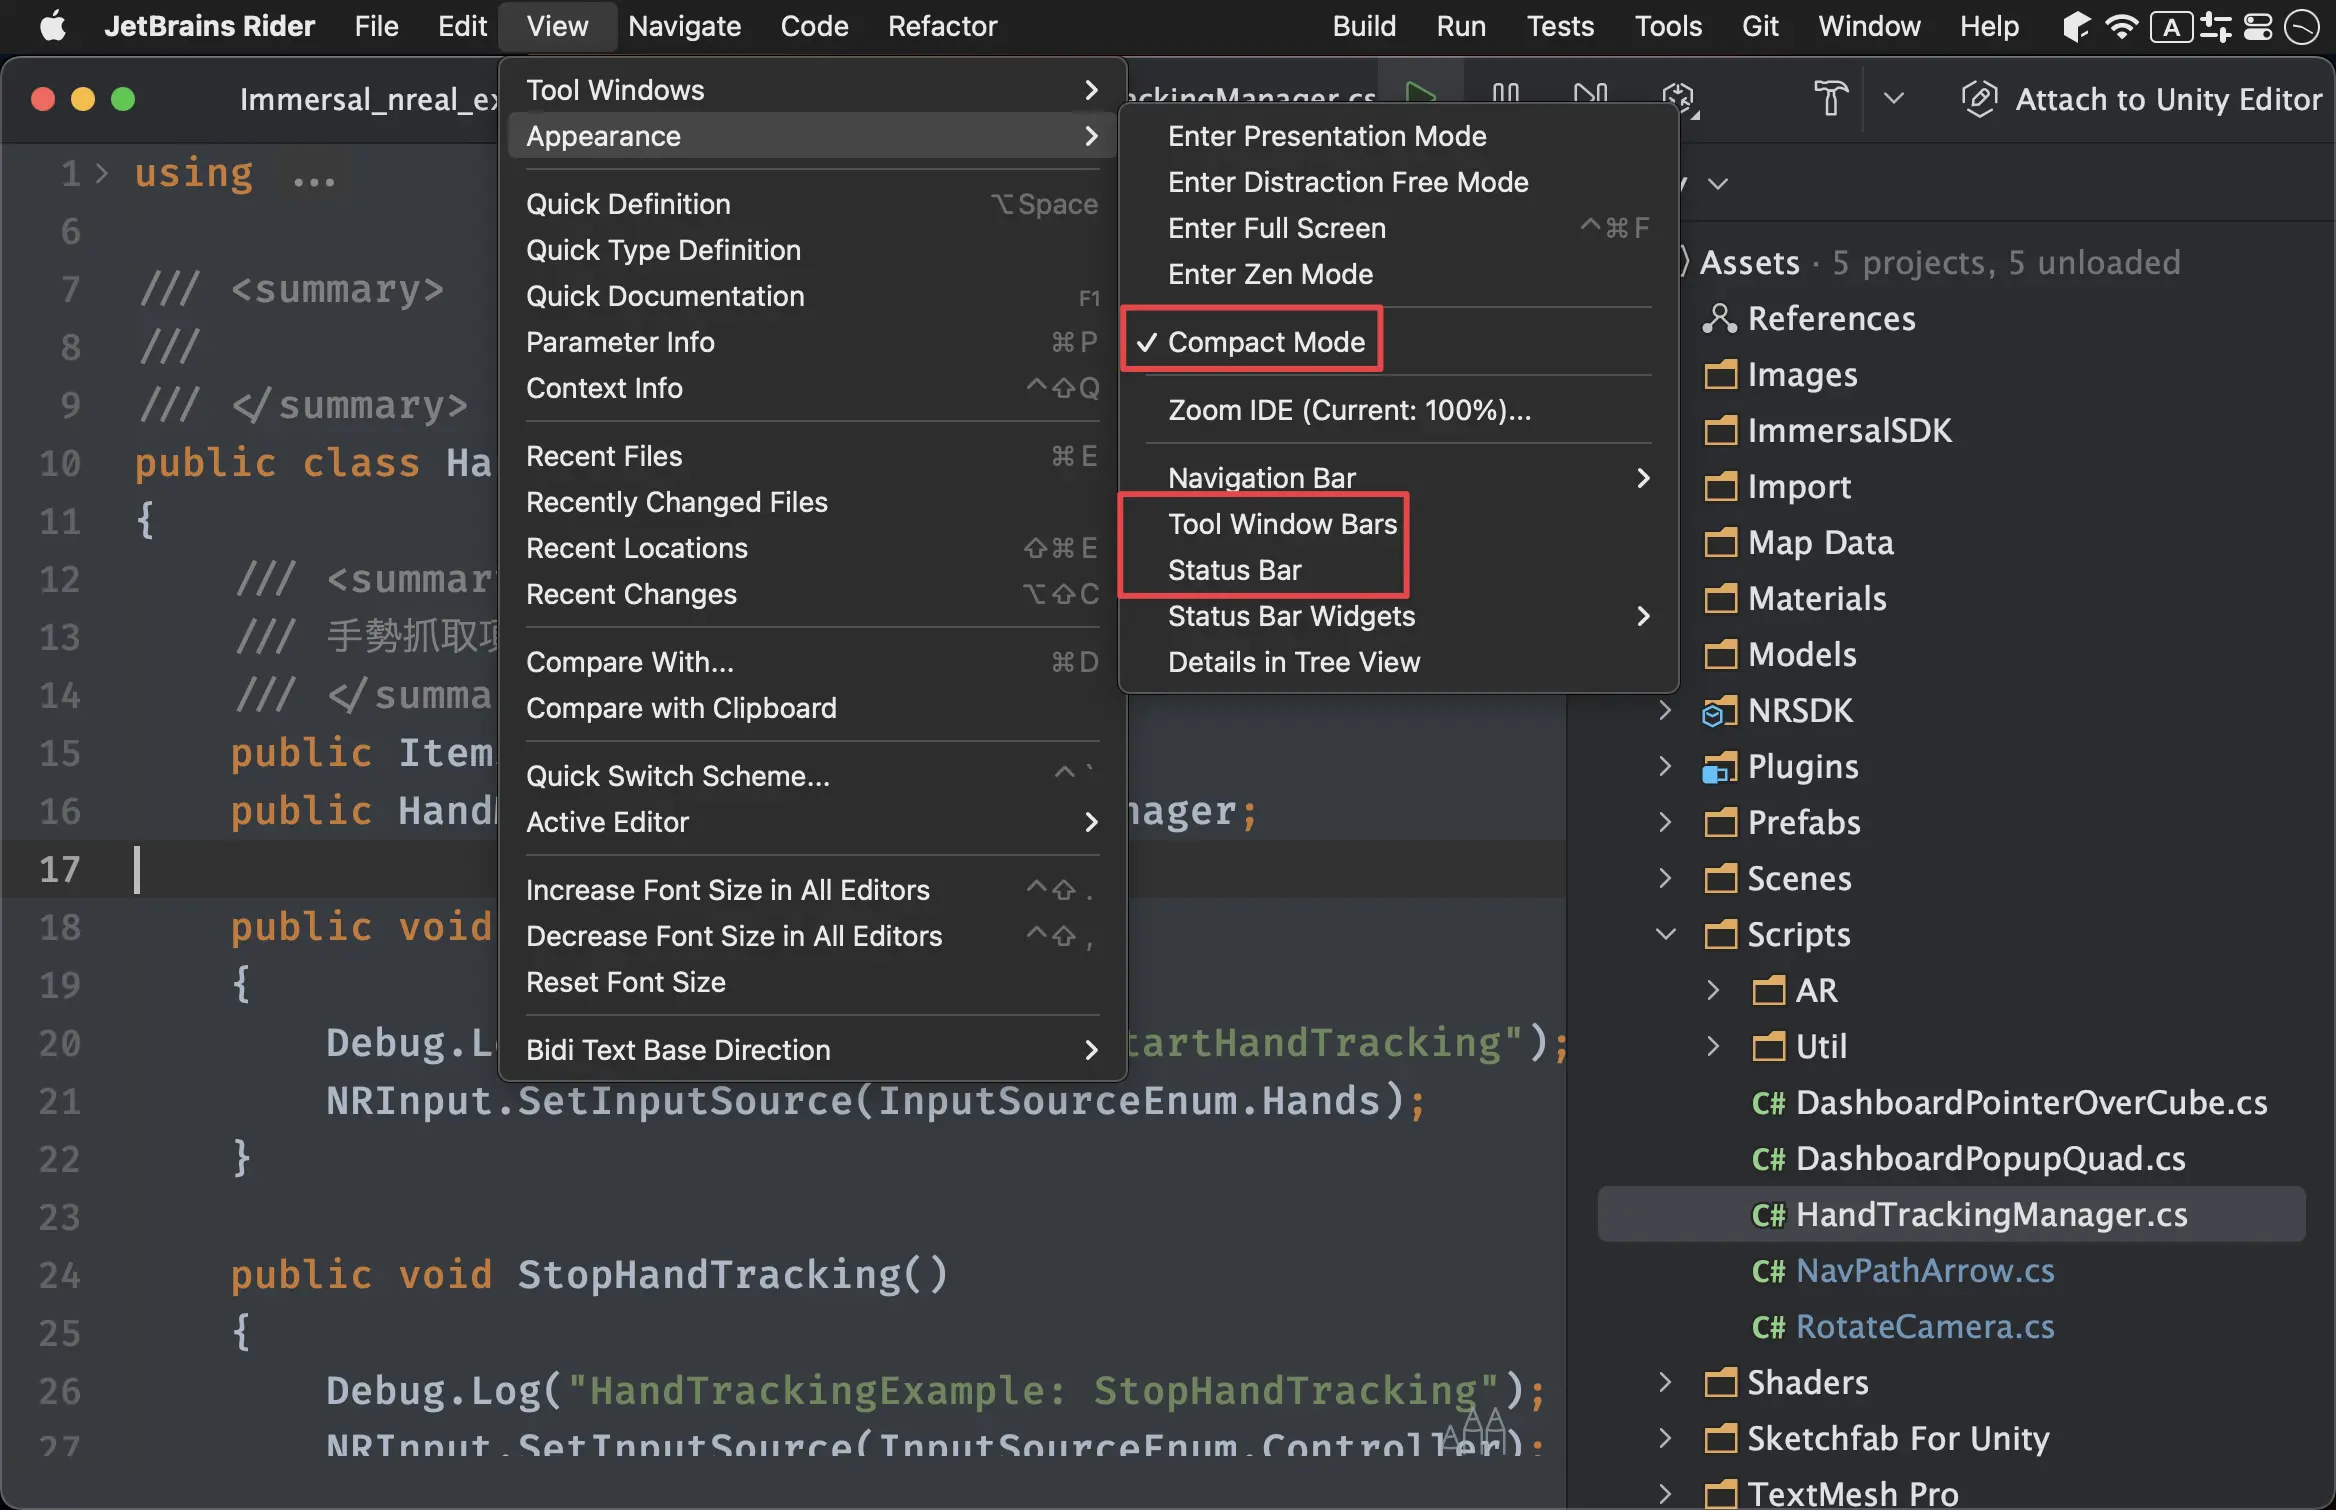Expand the Shaders folder chevron
Screen dimensions: 2336x1510
(x=1665, y=1382)
